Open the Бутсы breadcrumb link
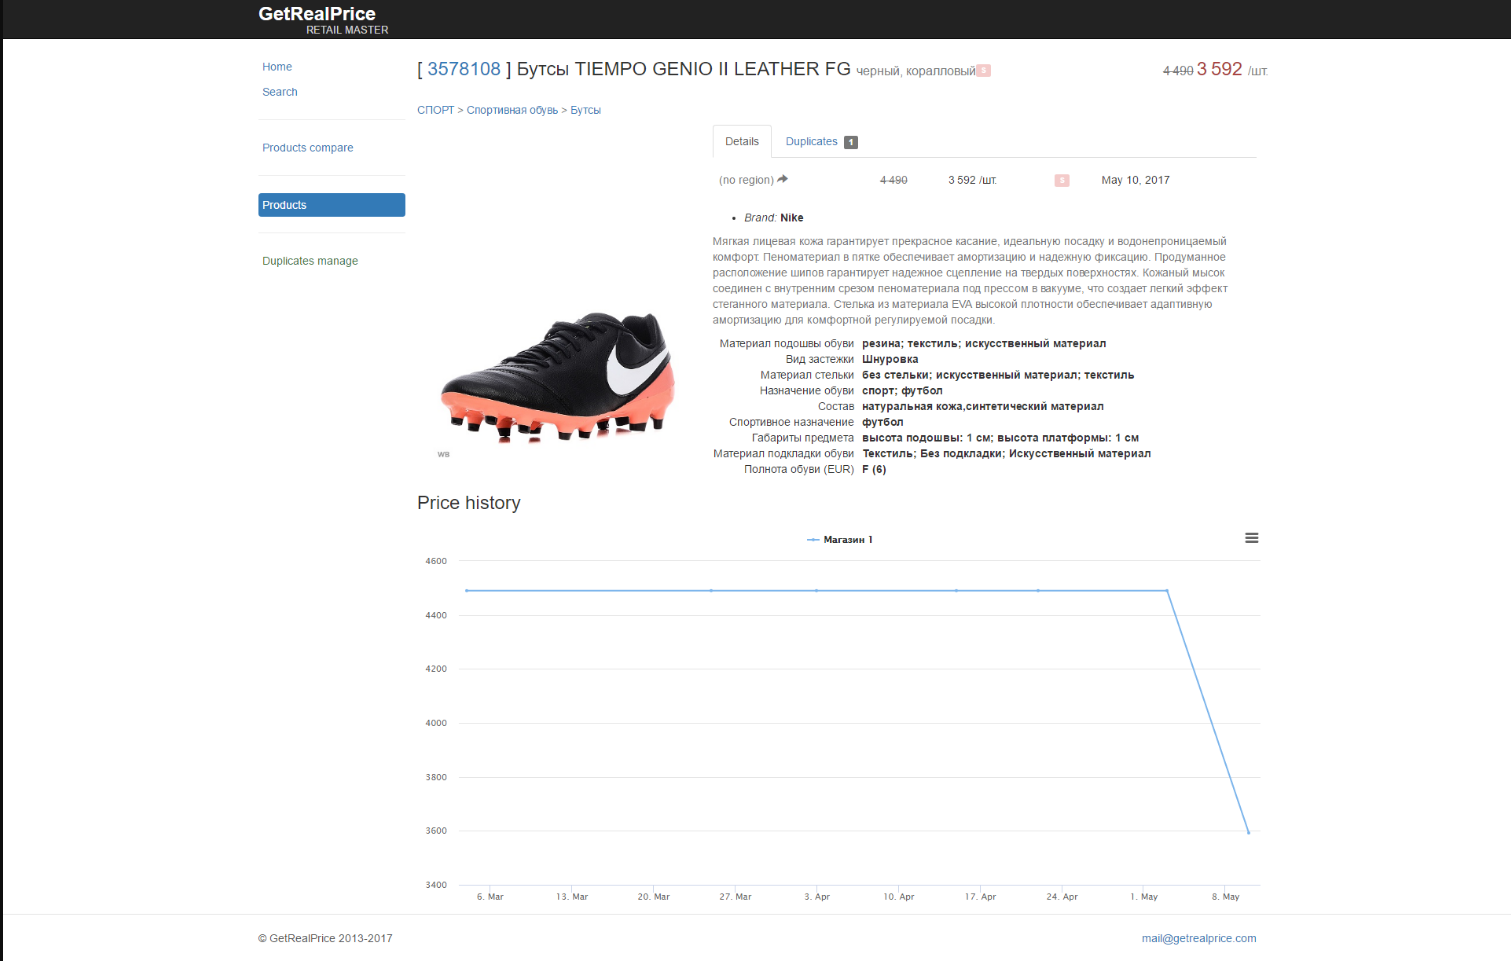Screen dimensions: 1511x961 click(x=586, y=110)
